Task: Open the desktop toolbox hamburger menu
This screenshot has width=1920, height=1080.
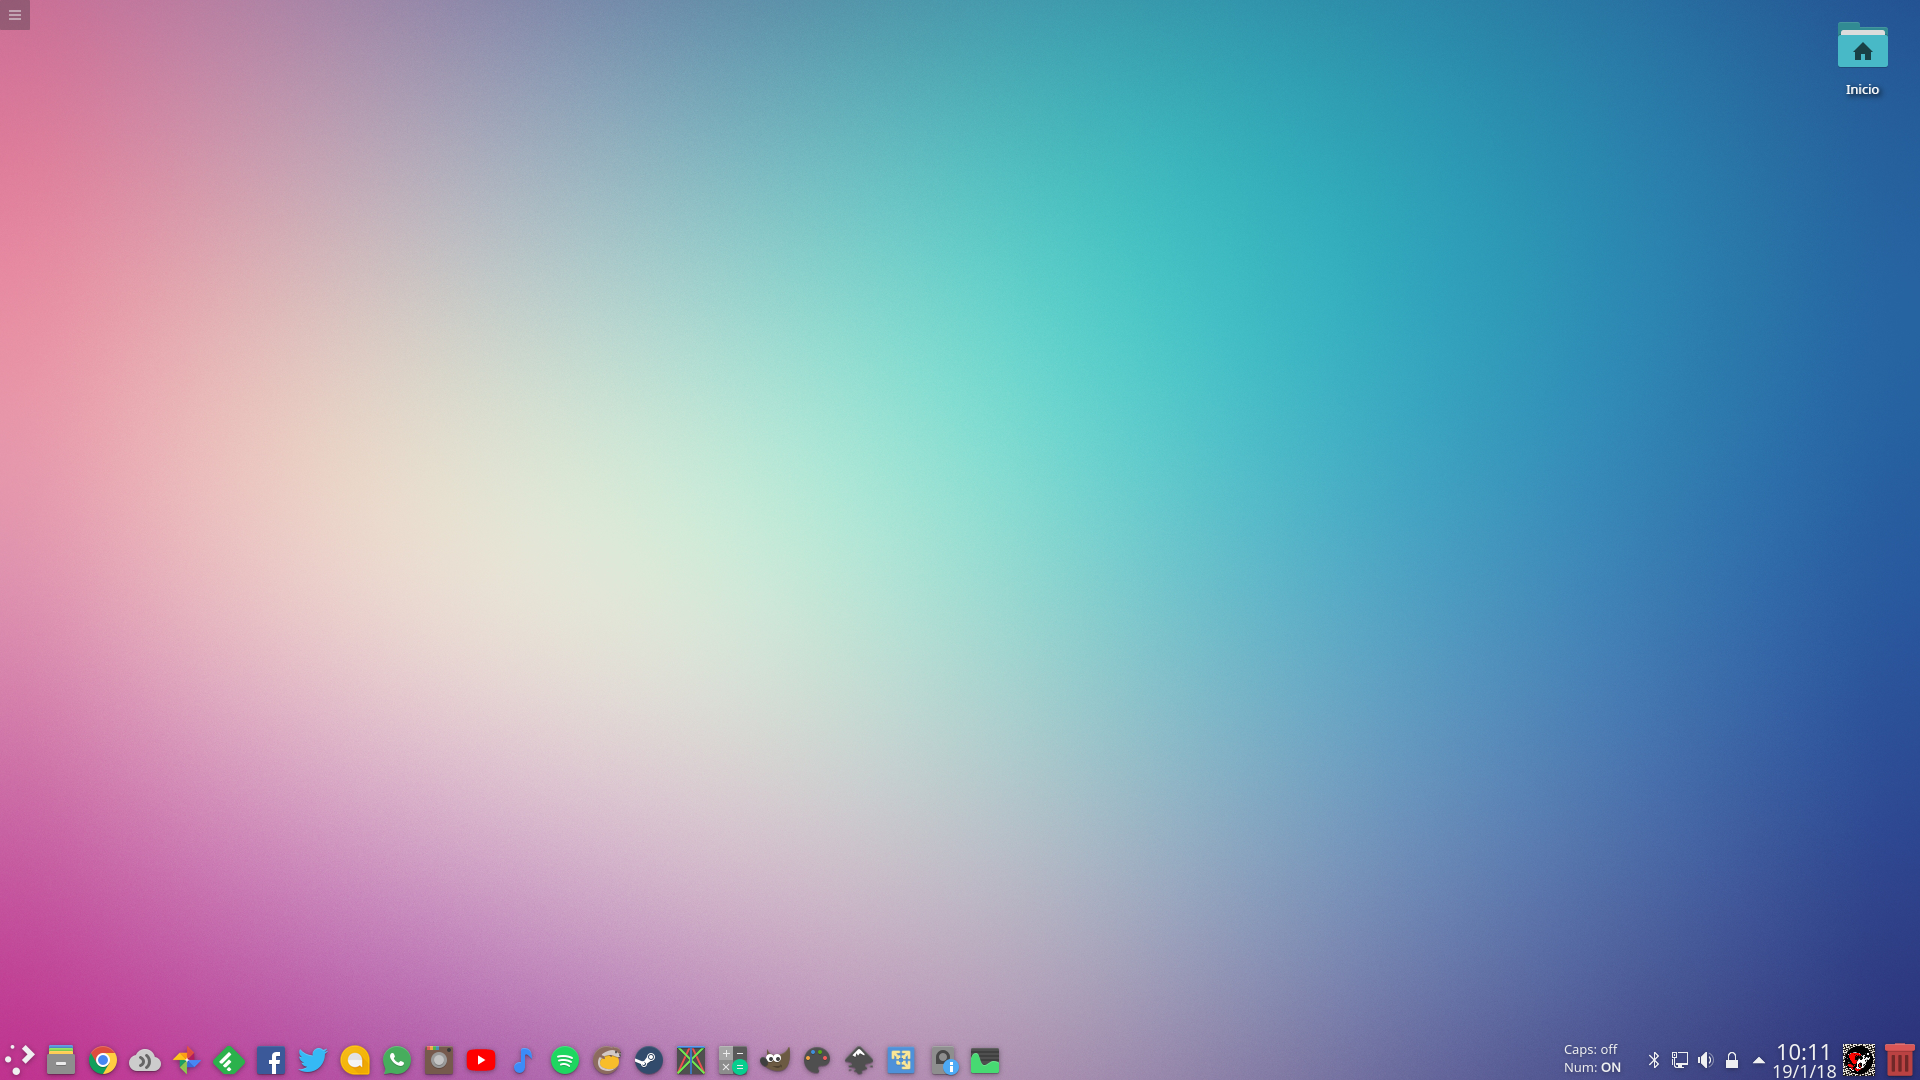Action: 15,15
